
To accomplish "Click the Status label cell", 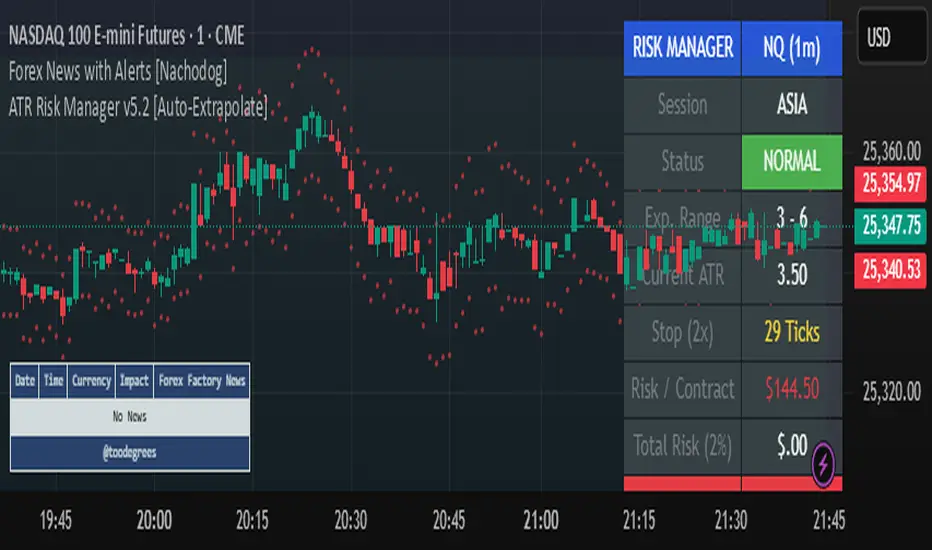I will coord(682,162).
